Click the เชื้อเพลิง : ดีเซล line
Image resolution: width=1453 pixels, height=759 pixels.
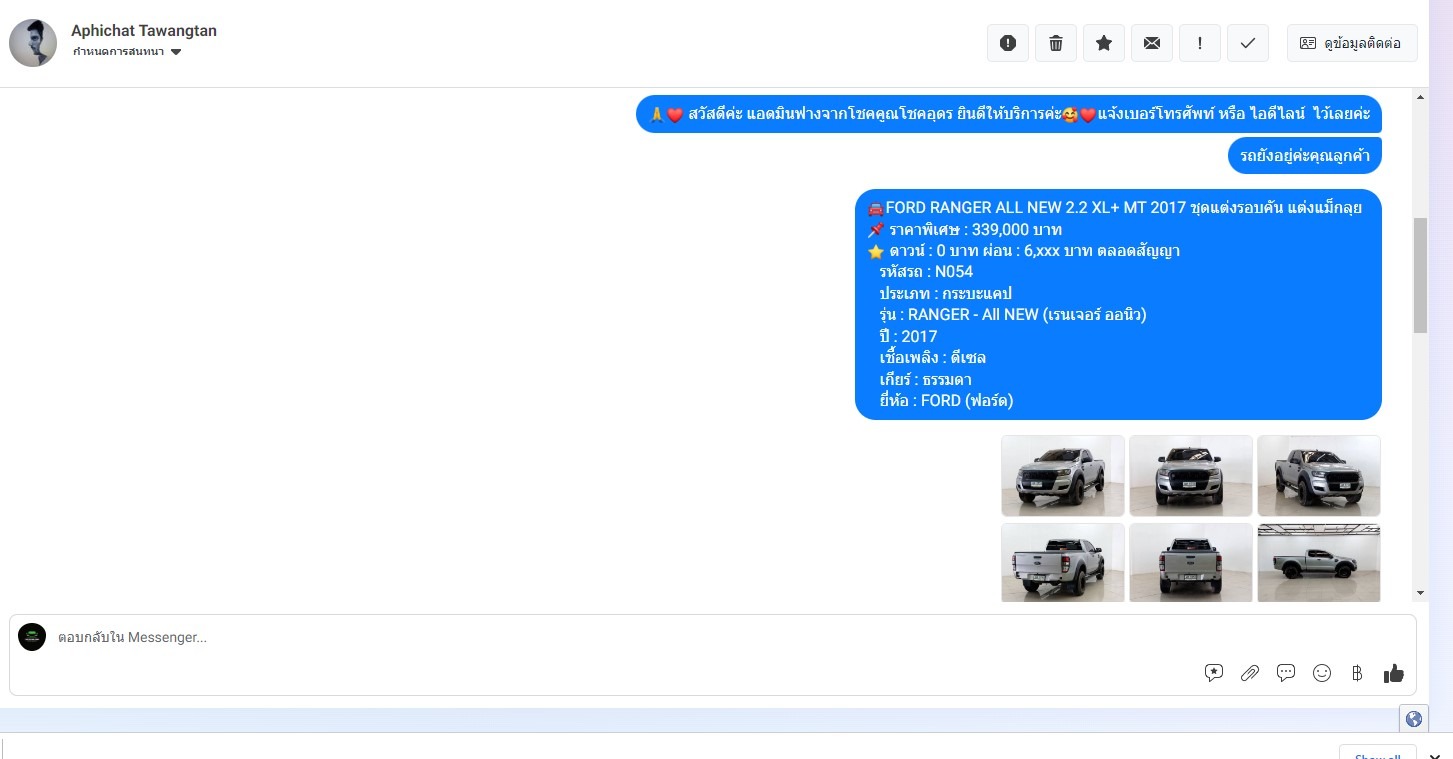coord(933,358)
